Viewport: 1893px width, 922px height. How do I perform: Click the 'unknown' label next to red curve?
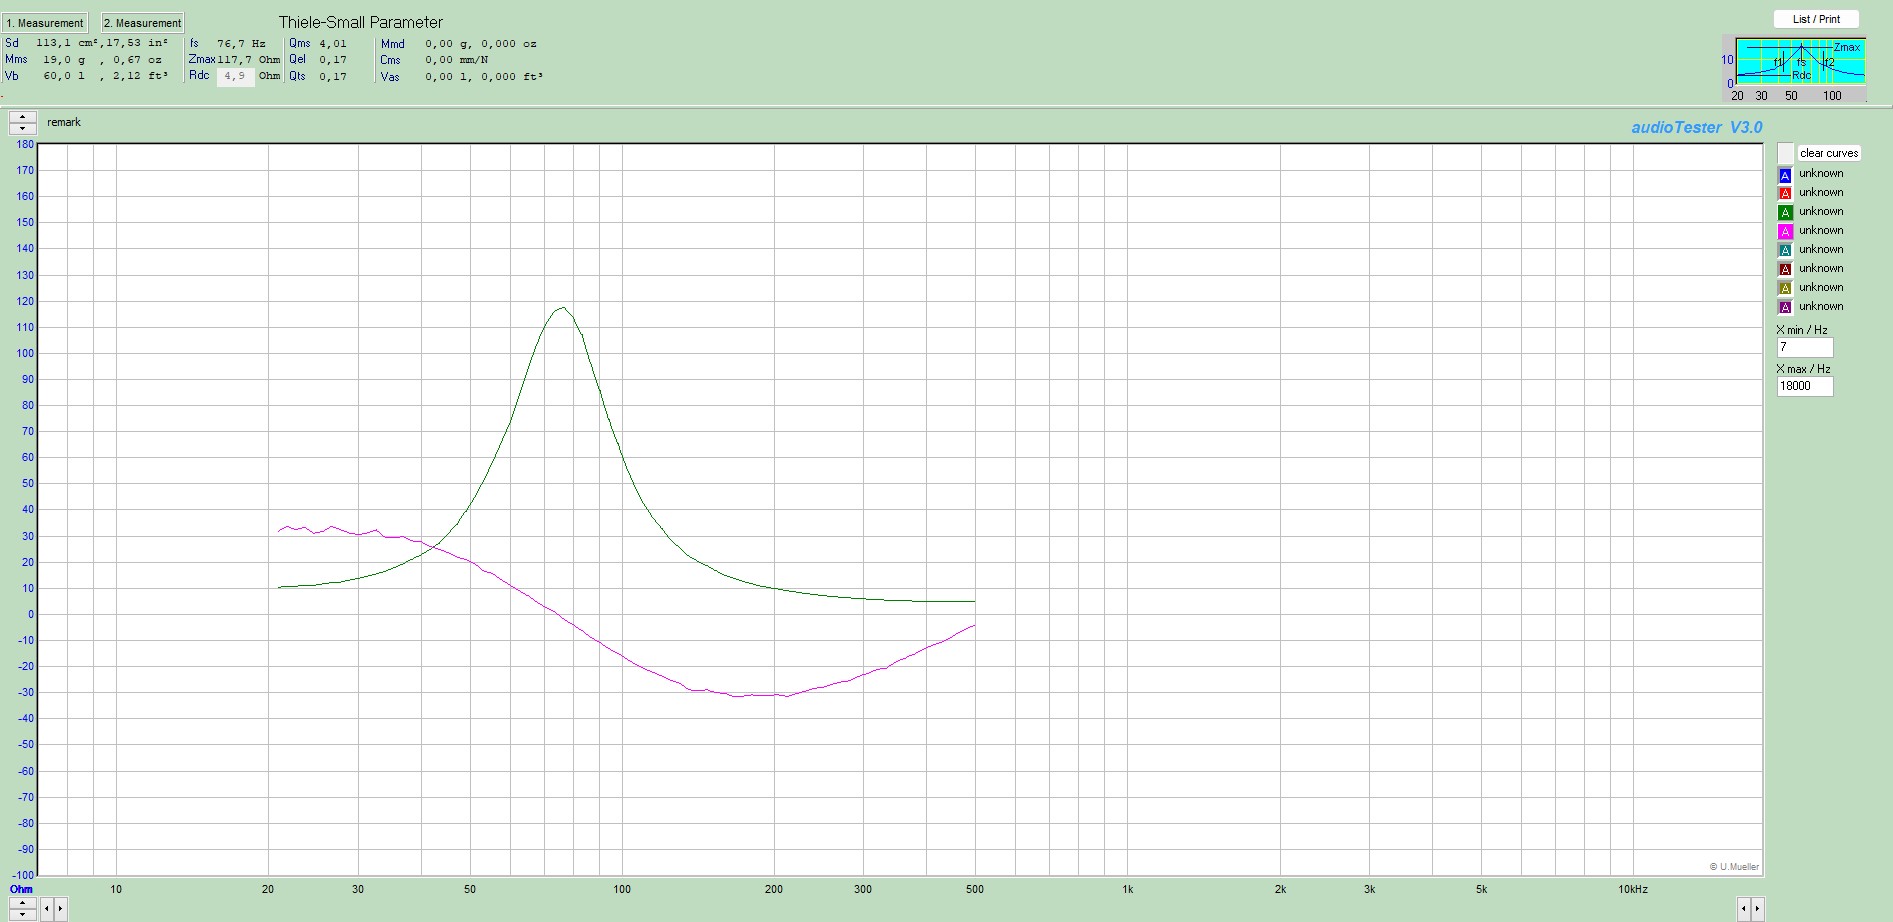[x=1821, y=193]
